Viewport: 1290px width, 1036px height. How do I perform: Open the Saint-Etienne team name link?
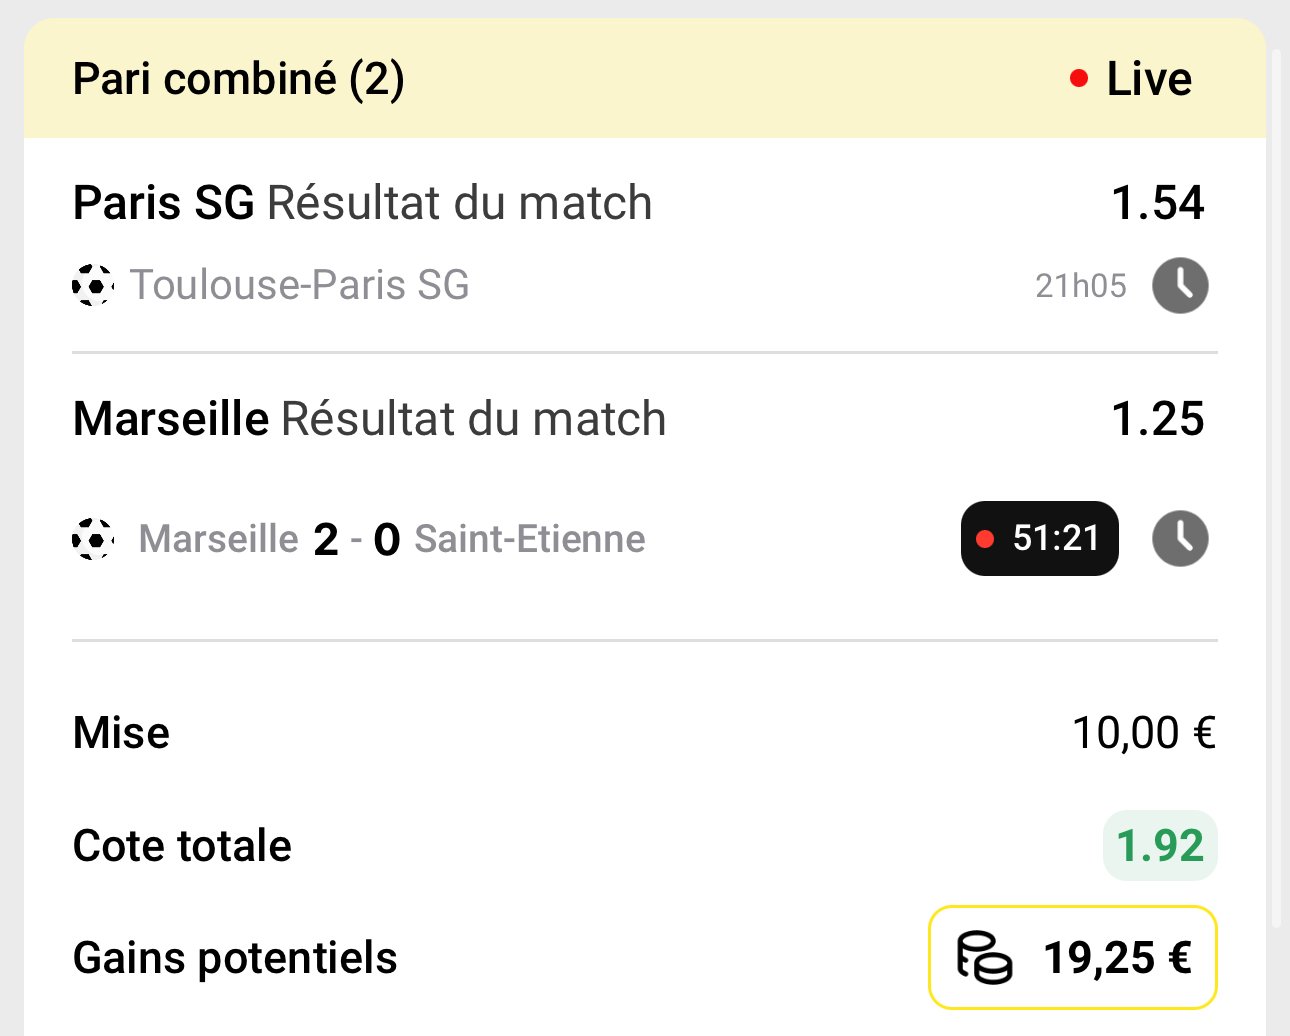[x=530, y=539]
